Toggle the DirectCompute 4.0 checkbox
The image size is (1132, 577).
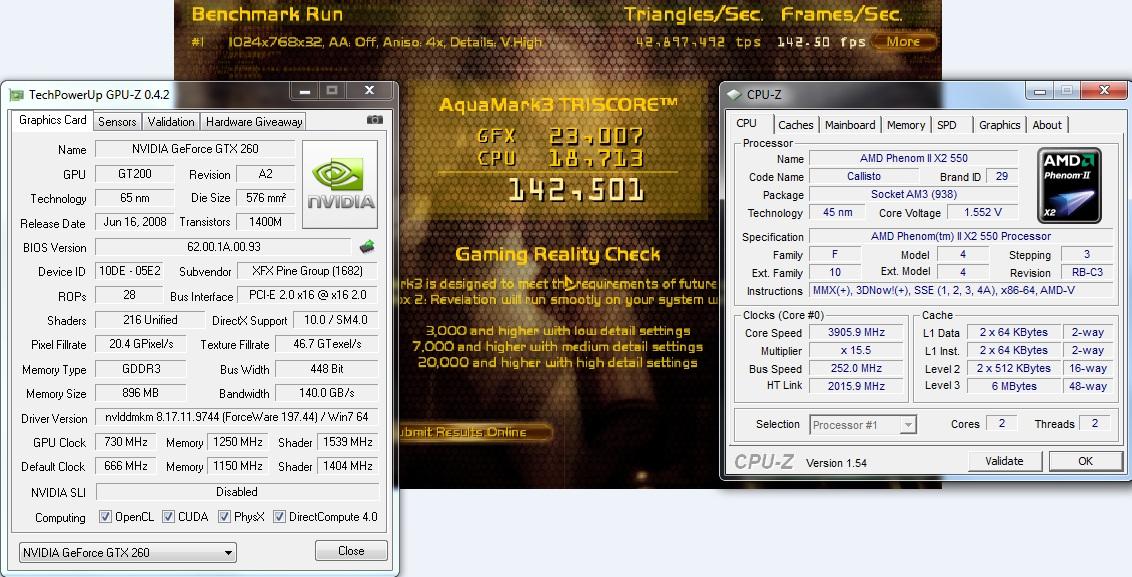coord(279,516)
